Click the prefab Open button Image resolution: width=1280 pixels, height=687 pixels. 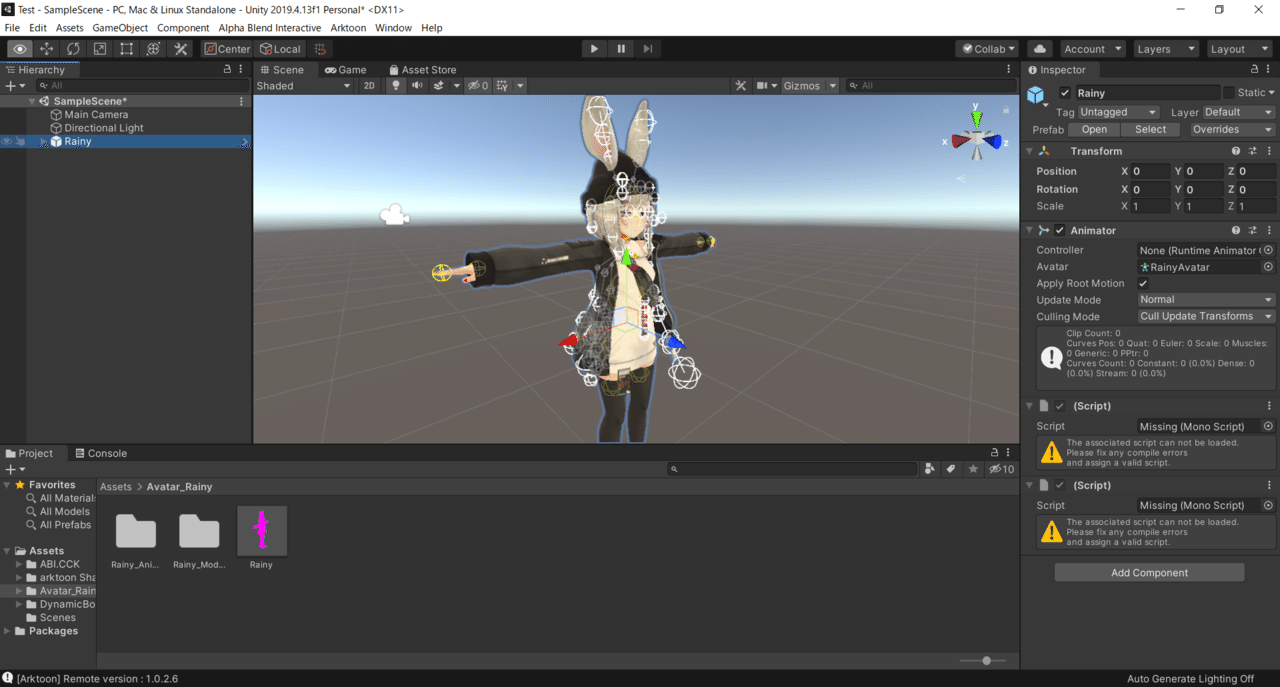click(x=1094, y=129)
